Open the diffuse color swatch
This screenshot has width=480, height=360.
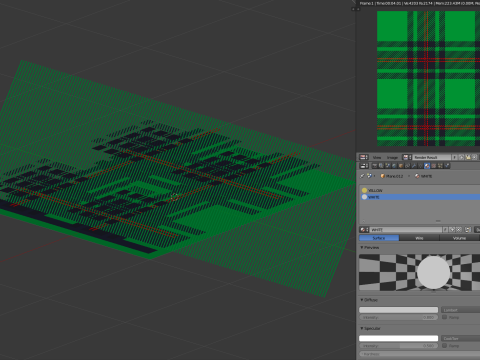(x=399, y=310)
